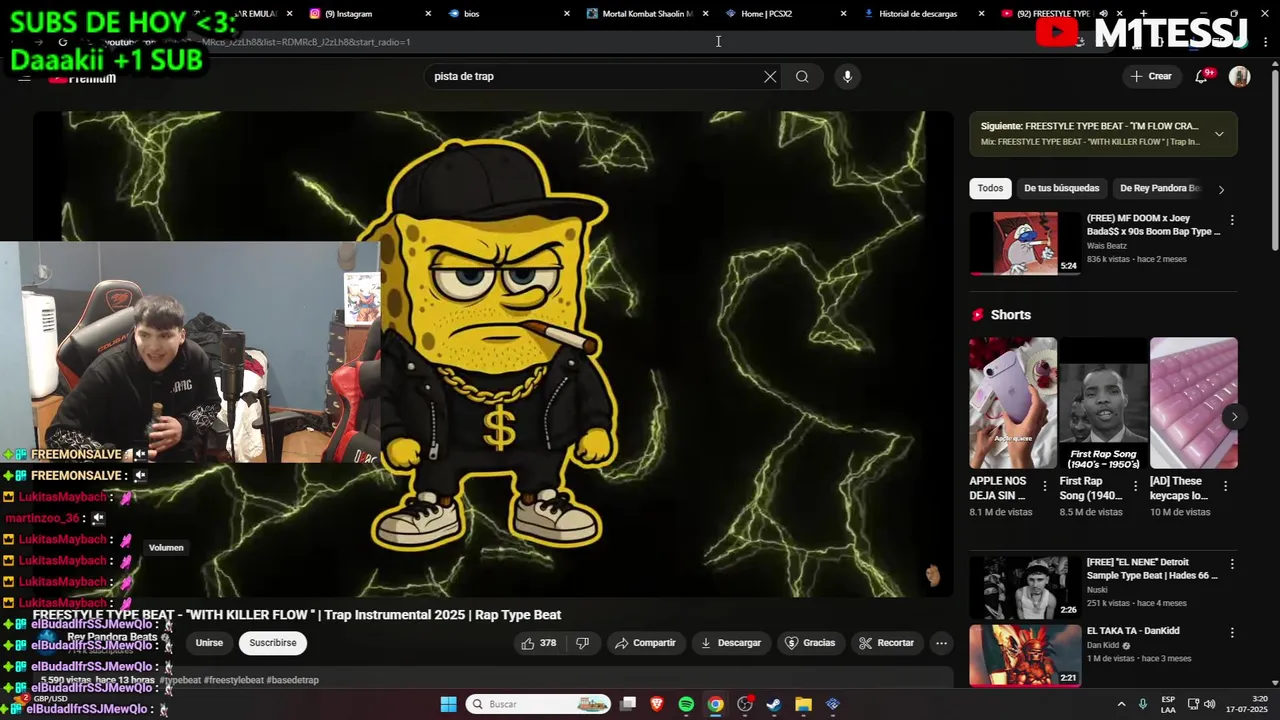Mute the FREESTYLE TYPE tab audio icon

[1103, 14]
